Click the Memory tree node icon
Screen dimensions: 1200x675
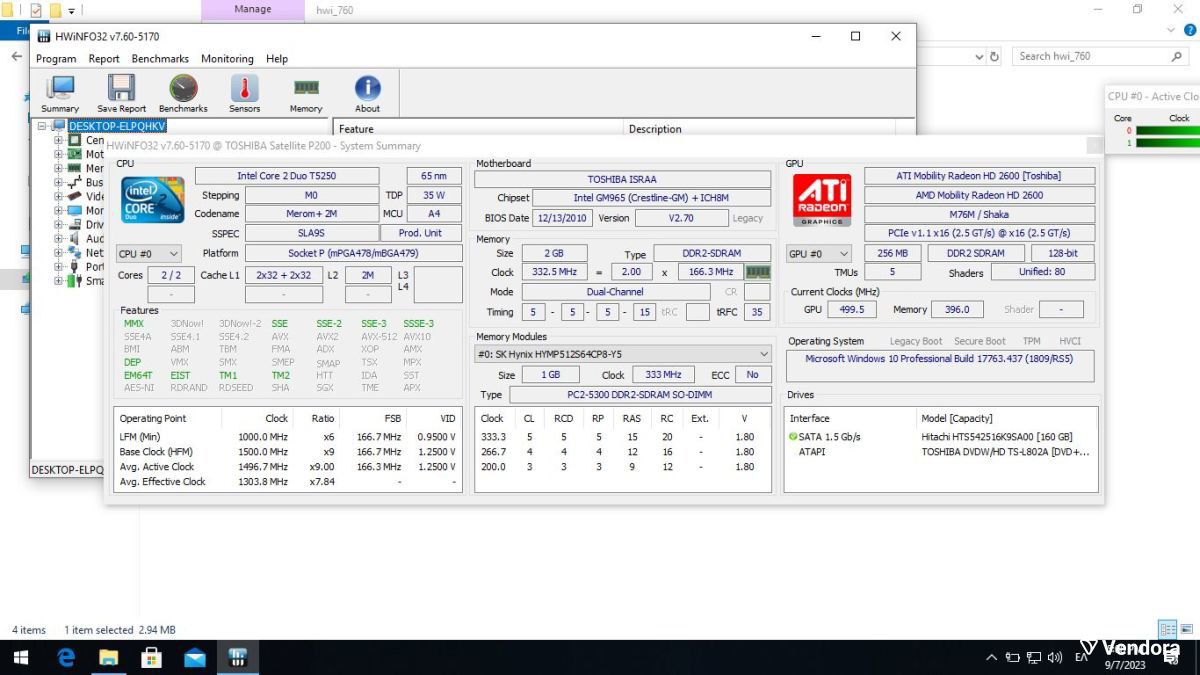74,168
